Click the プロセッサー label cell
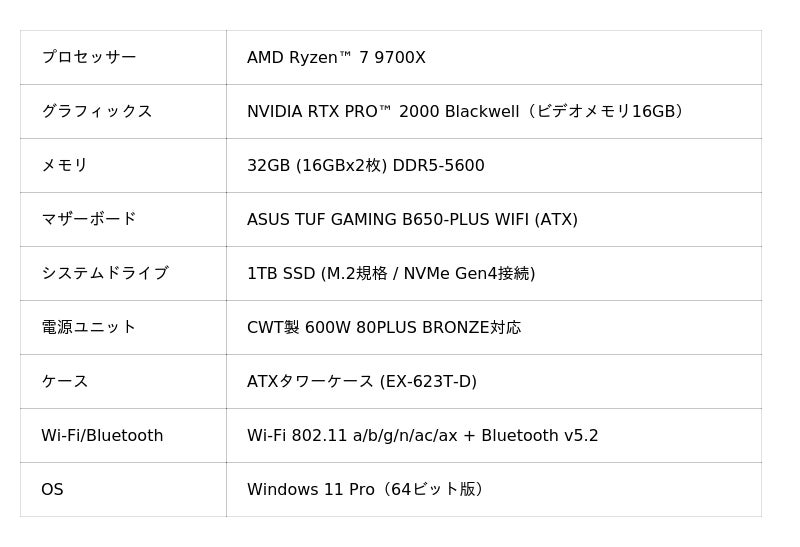The height and width of the screenshot is (547, 800). click(x=88, y=58)
